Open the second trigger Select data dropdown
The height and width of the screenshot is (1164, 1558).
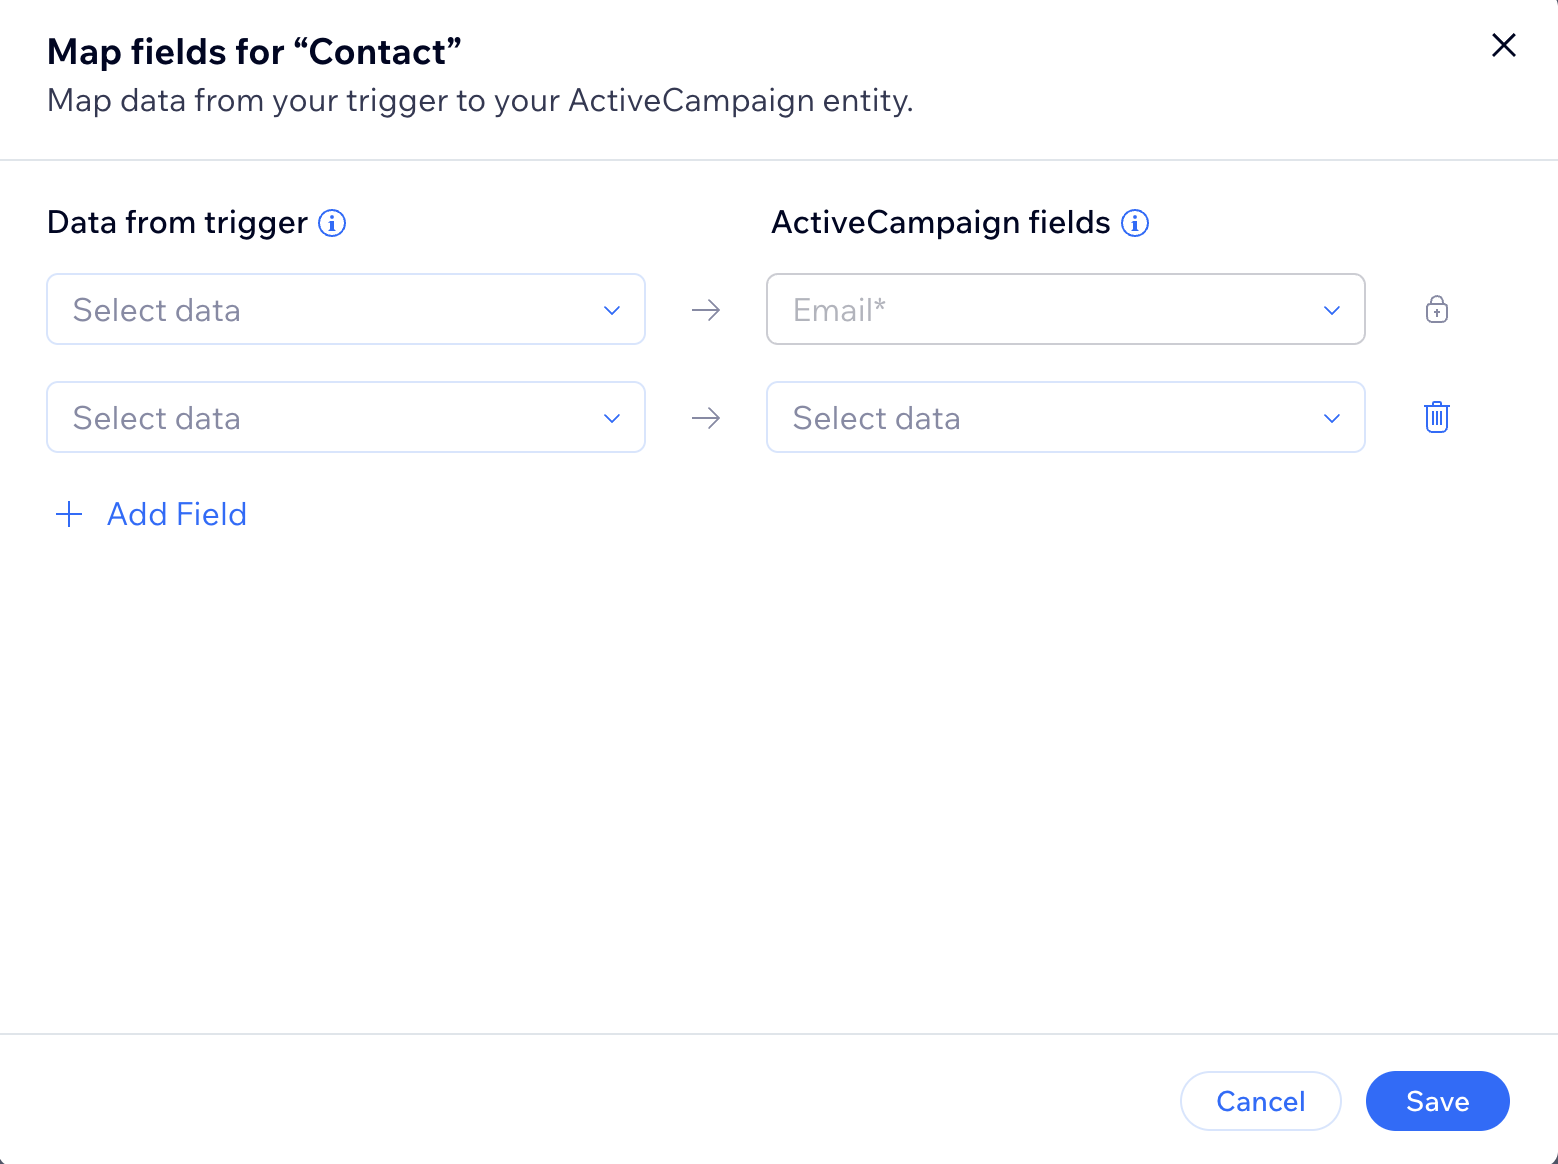point(346,417)
